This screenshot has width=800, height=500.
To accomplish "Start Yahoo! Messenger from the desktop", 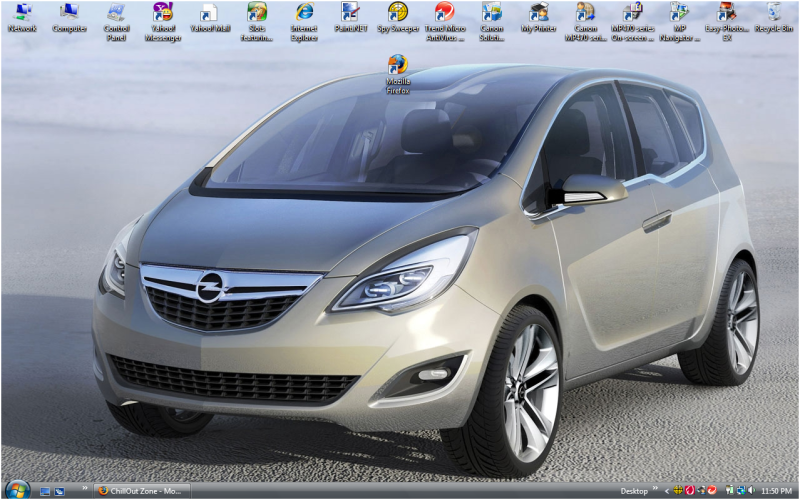I will 163,14.
